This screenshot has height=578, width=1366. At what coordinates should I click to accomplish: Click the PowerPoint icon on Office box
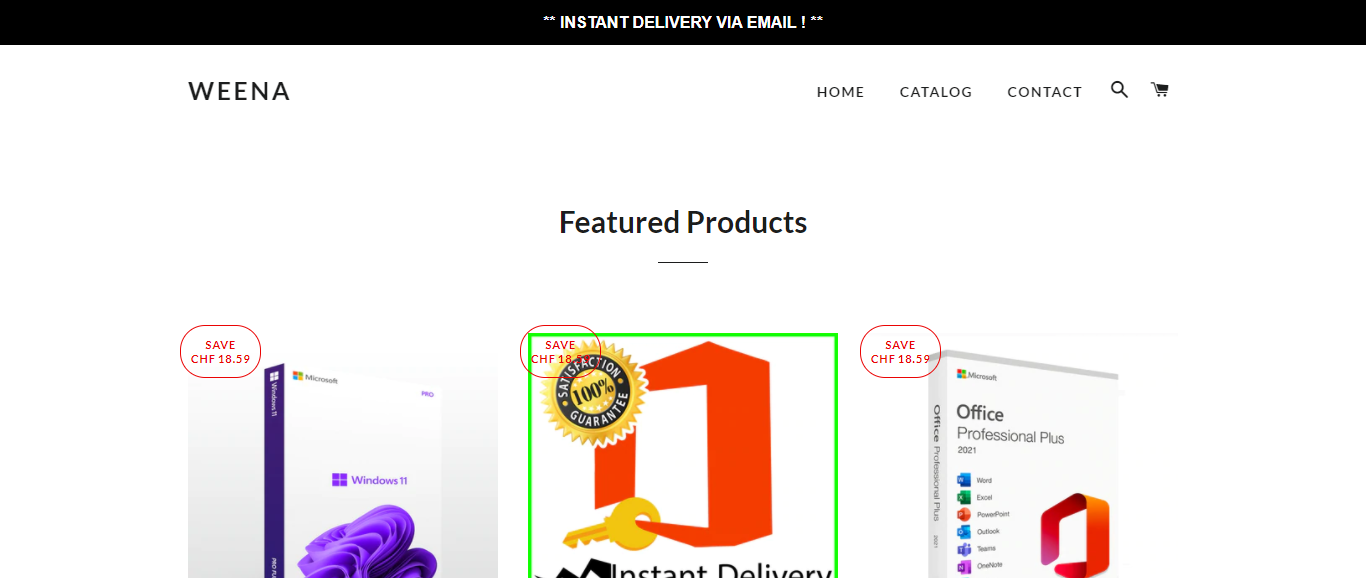click(x=964, y=514)
